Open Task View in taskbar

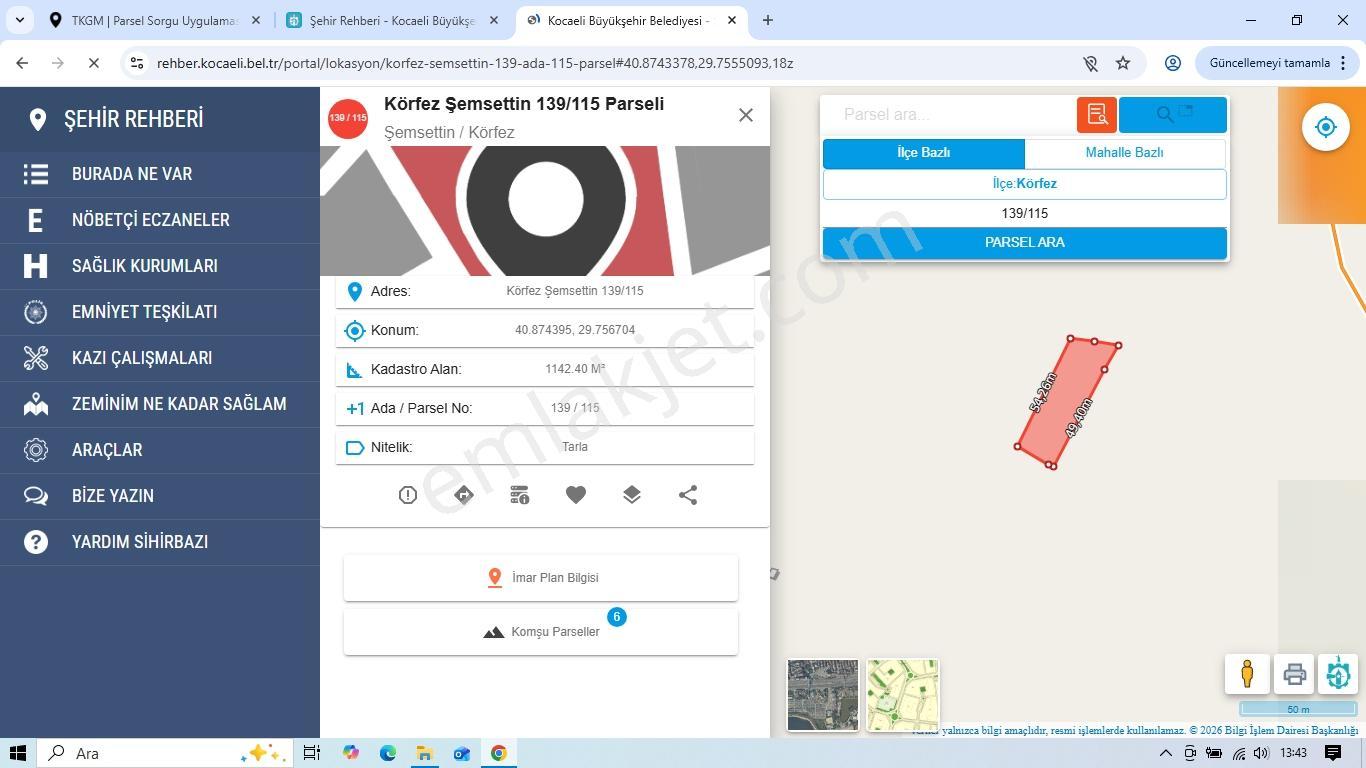pyautogui.click(x=312, y=753)
